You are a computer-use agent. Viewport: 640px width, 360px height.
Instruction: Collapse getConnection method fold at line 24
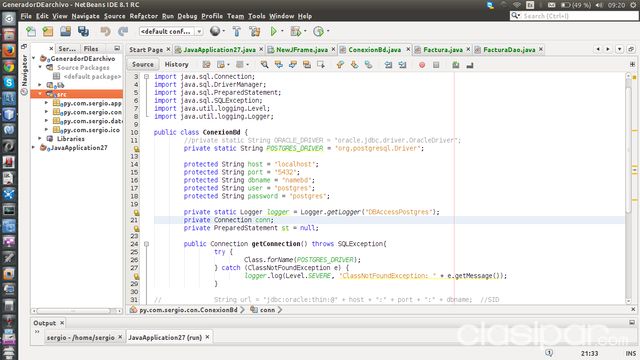(x=146, y=244)
